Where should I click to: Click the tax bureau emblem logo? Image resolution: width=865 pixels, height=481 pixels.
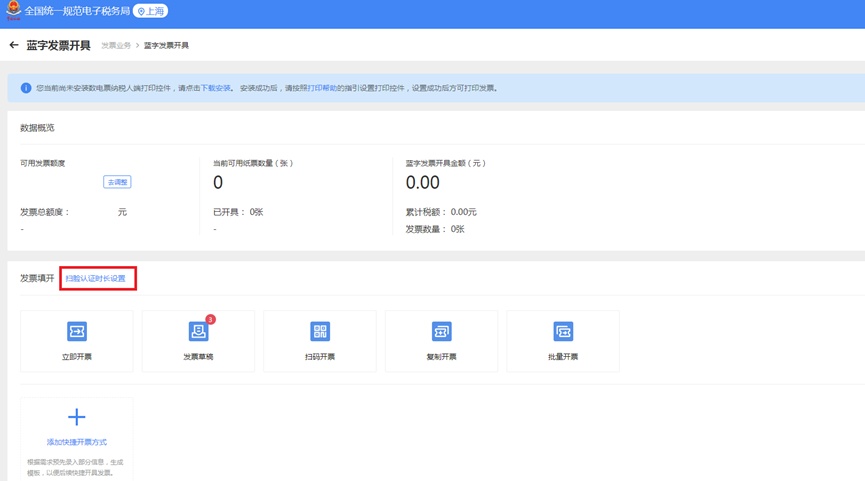point(13,11)
